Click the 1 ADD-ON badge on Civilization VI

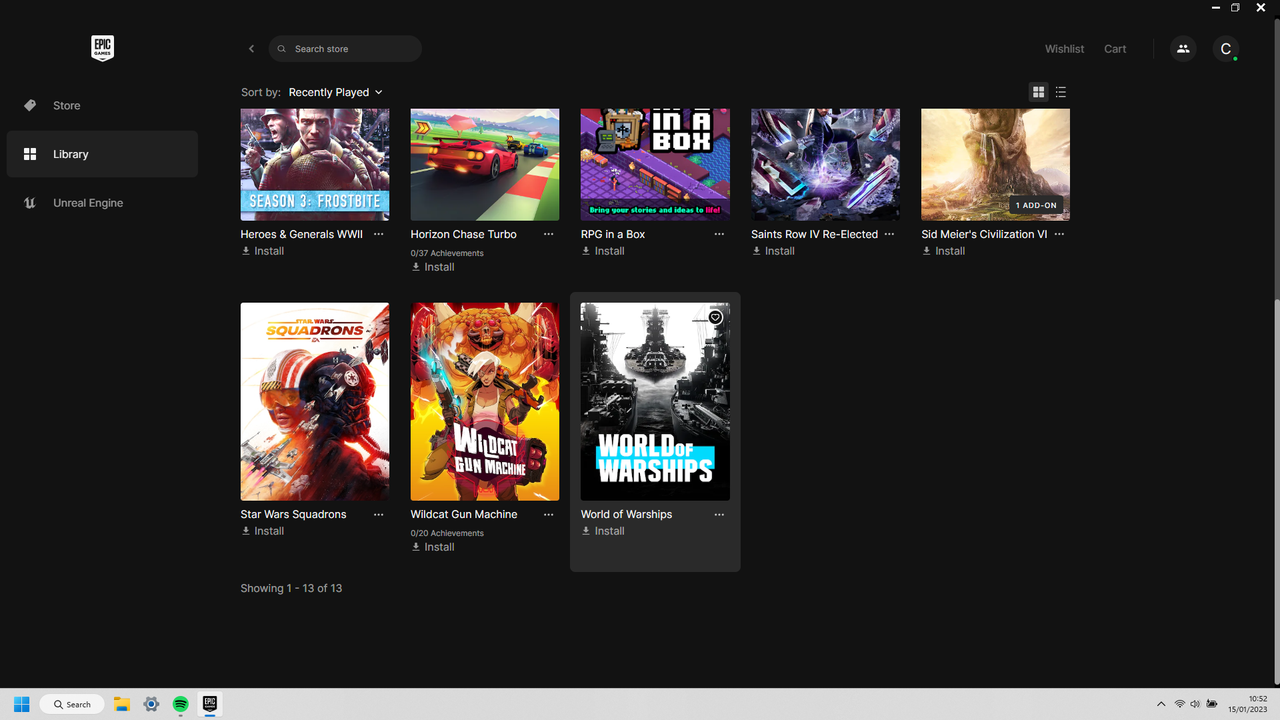coord(1036,205)
